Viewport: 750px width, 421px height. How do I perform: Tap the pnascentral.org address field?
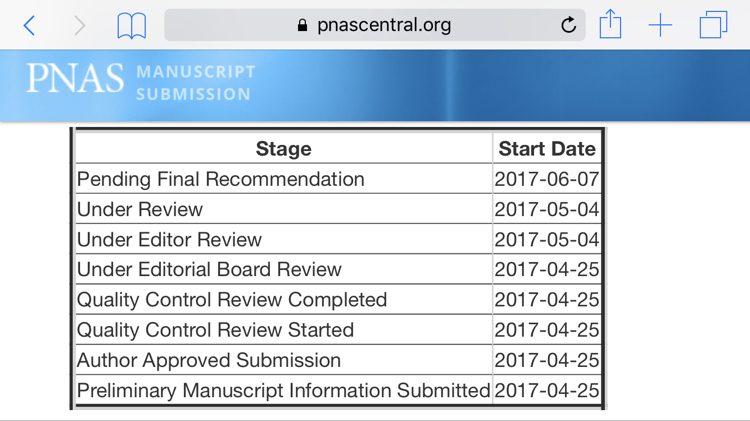point(384,26)
